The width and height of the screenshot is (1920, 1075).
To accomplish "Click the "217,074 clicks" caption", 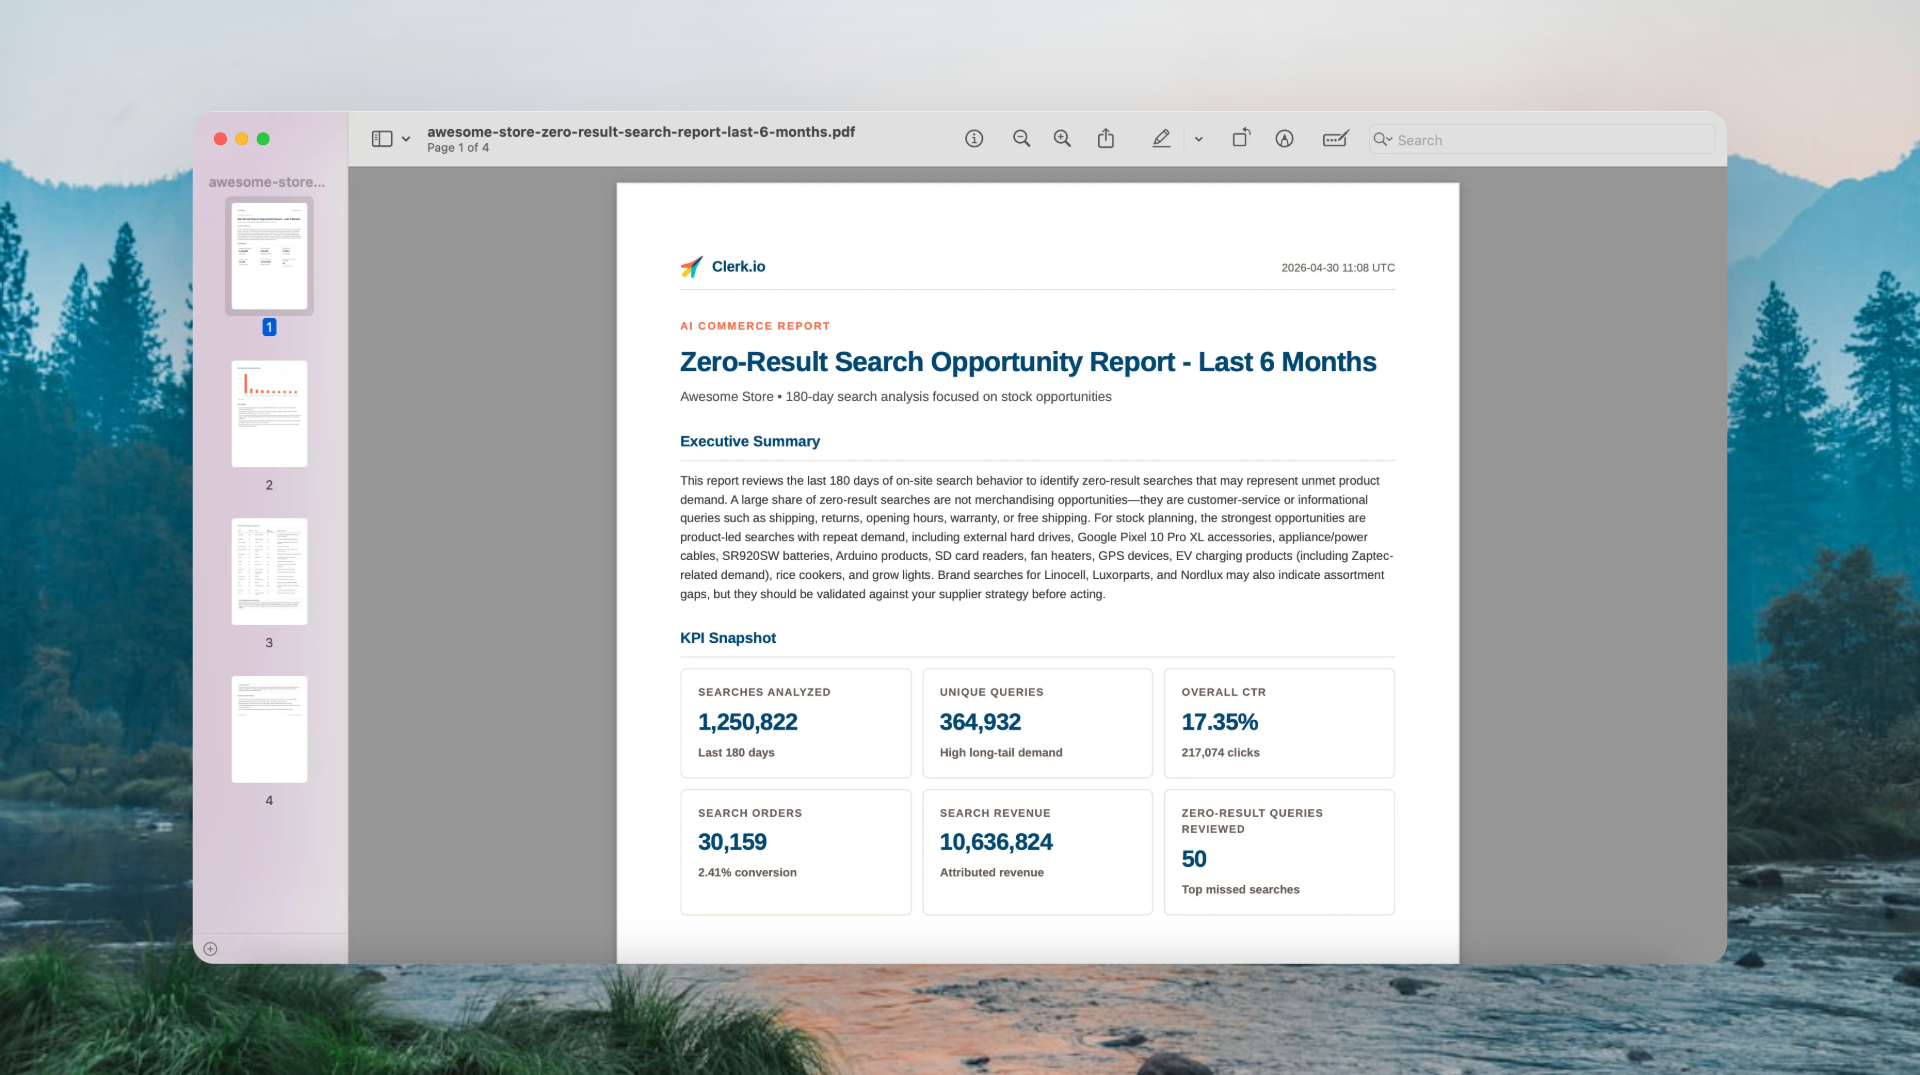I will [x=1221, y=753].
